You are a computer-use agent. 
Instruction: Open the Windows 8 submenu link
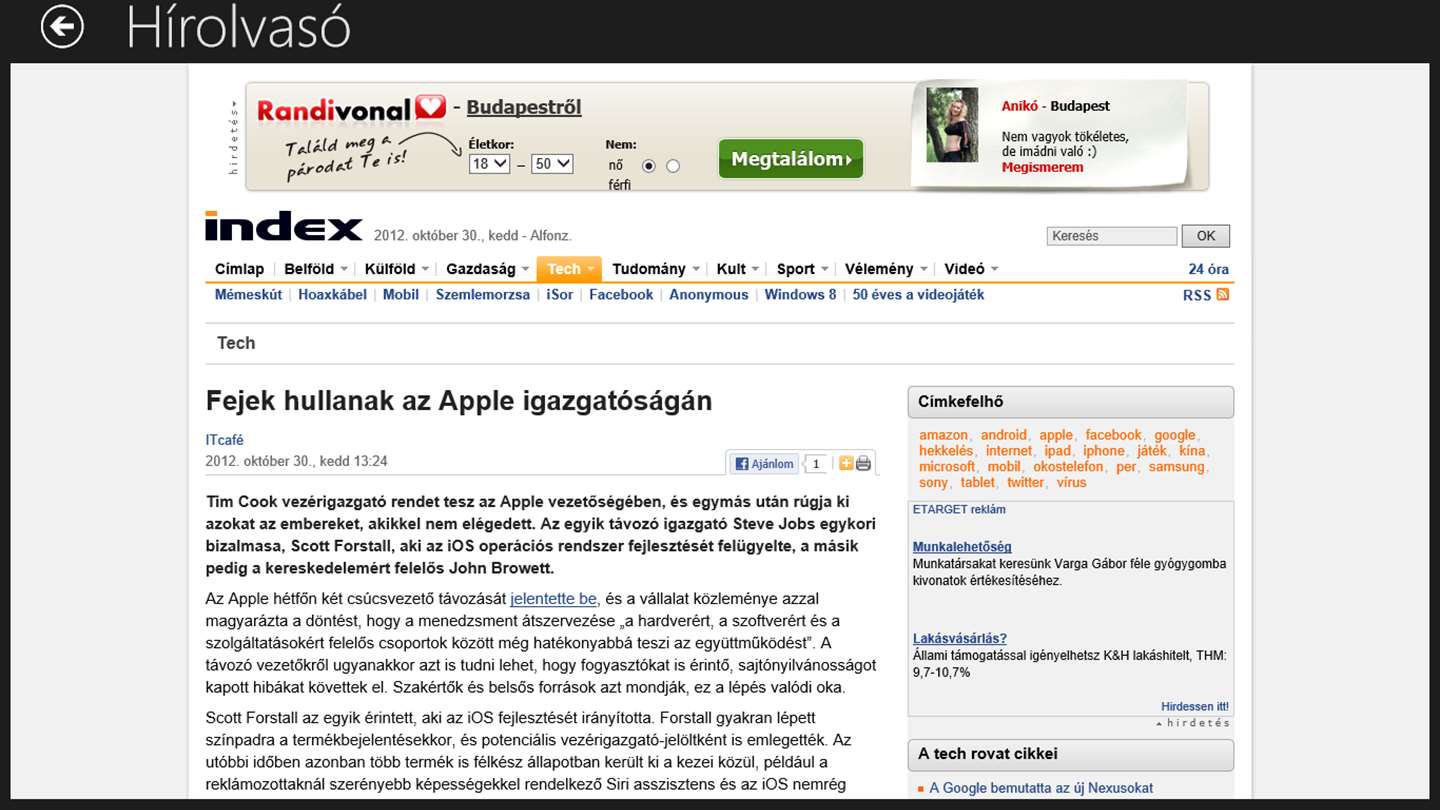coord(801,295)
